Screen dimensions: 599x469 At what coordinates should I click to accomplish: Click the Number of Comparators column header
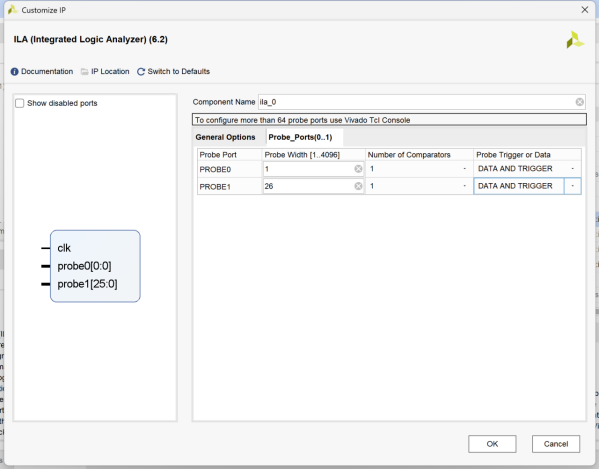[409, 155]
